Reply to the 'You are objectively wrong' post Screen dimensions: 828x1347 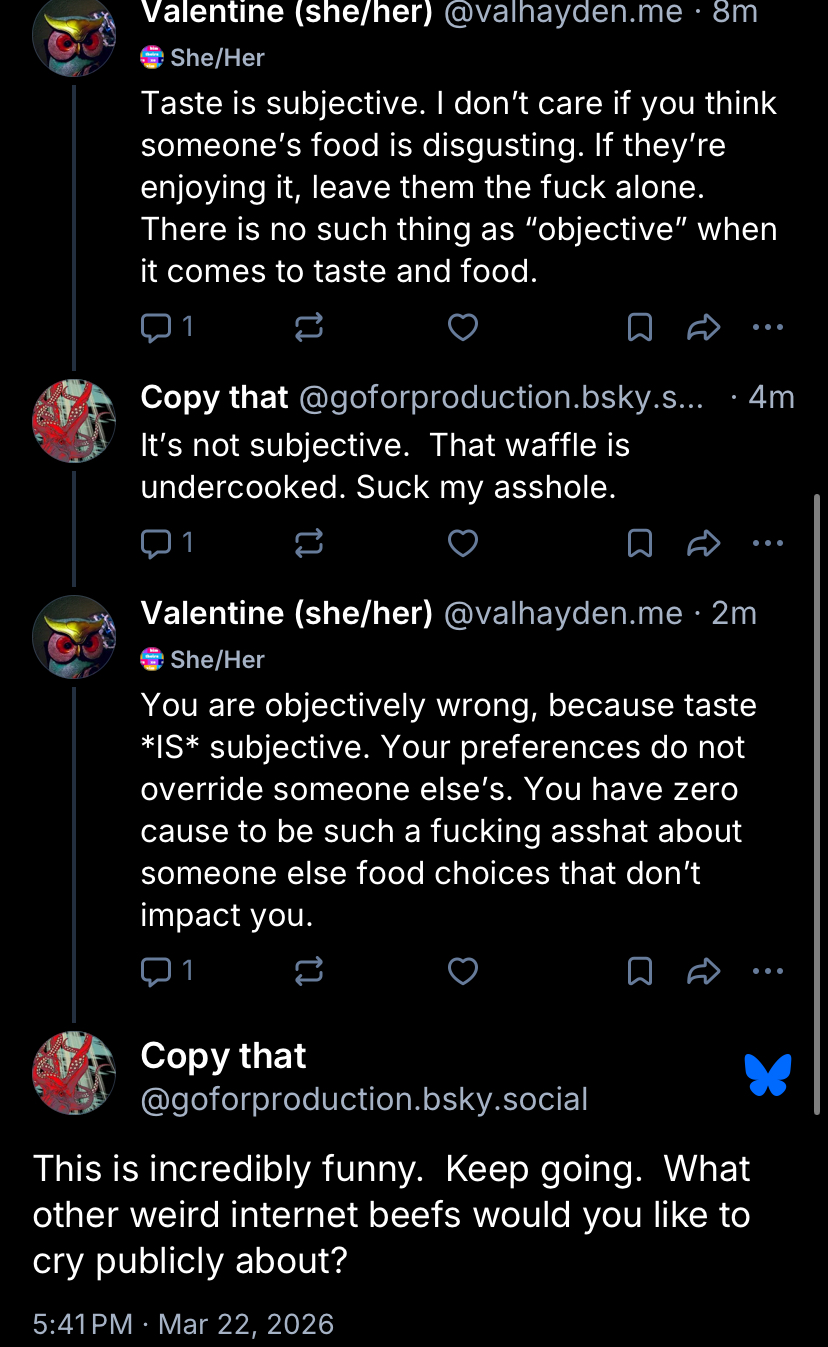pos(157,971)
